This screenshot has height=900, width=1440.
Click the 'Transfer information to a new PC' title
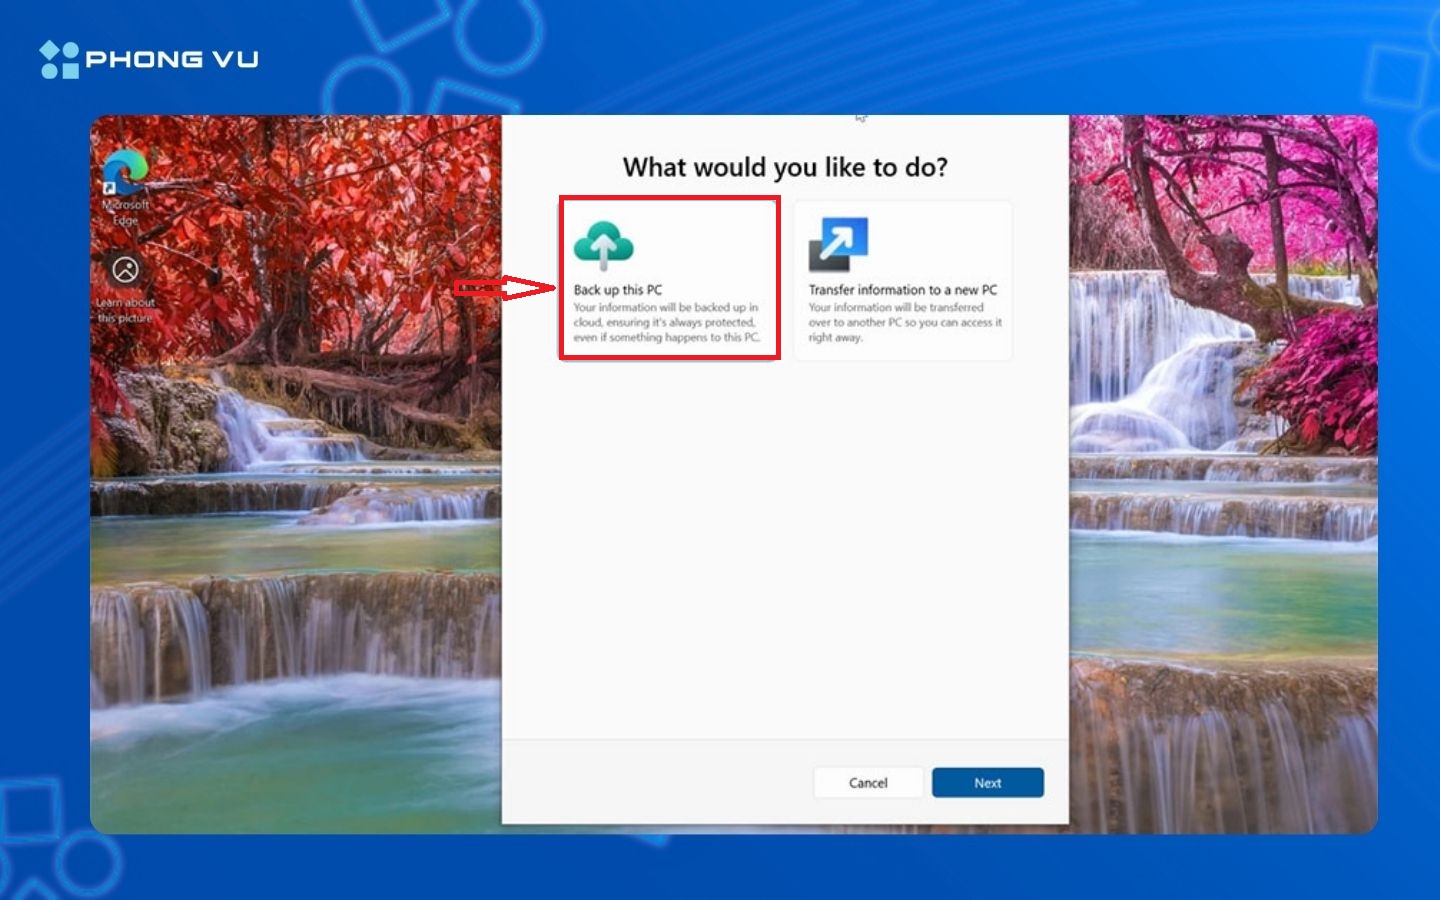tap(903, 290)
